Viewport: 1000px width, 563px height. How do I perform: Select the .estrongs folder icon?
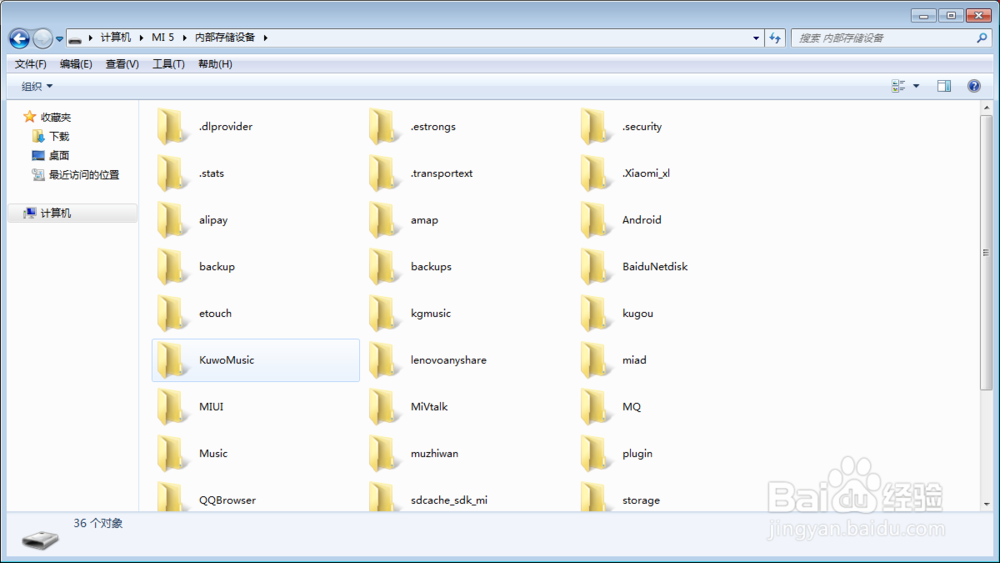[x=384, y=126]
